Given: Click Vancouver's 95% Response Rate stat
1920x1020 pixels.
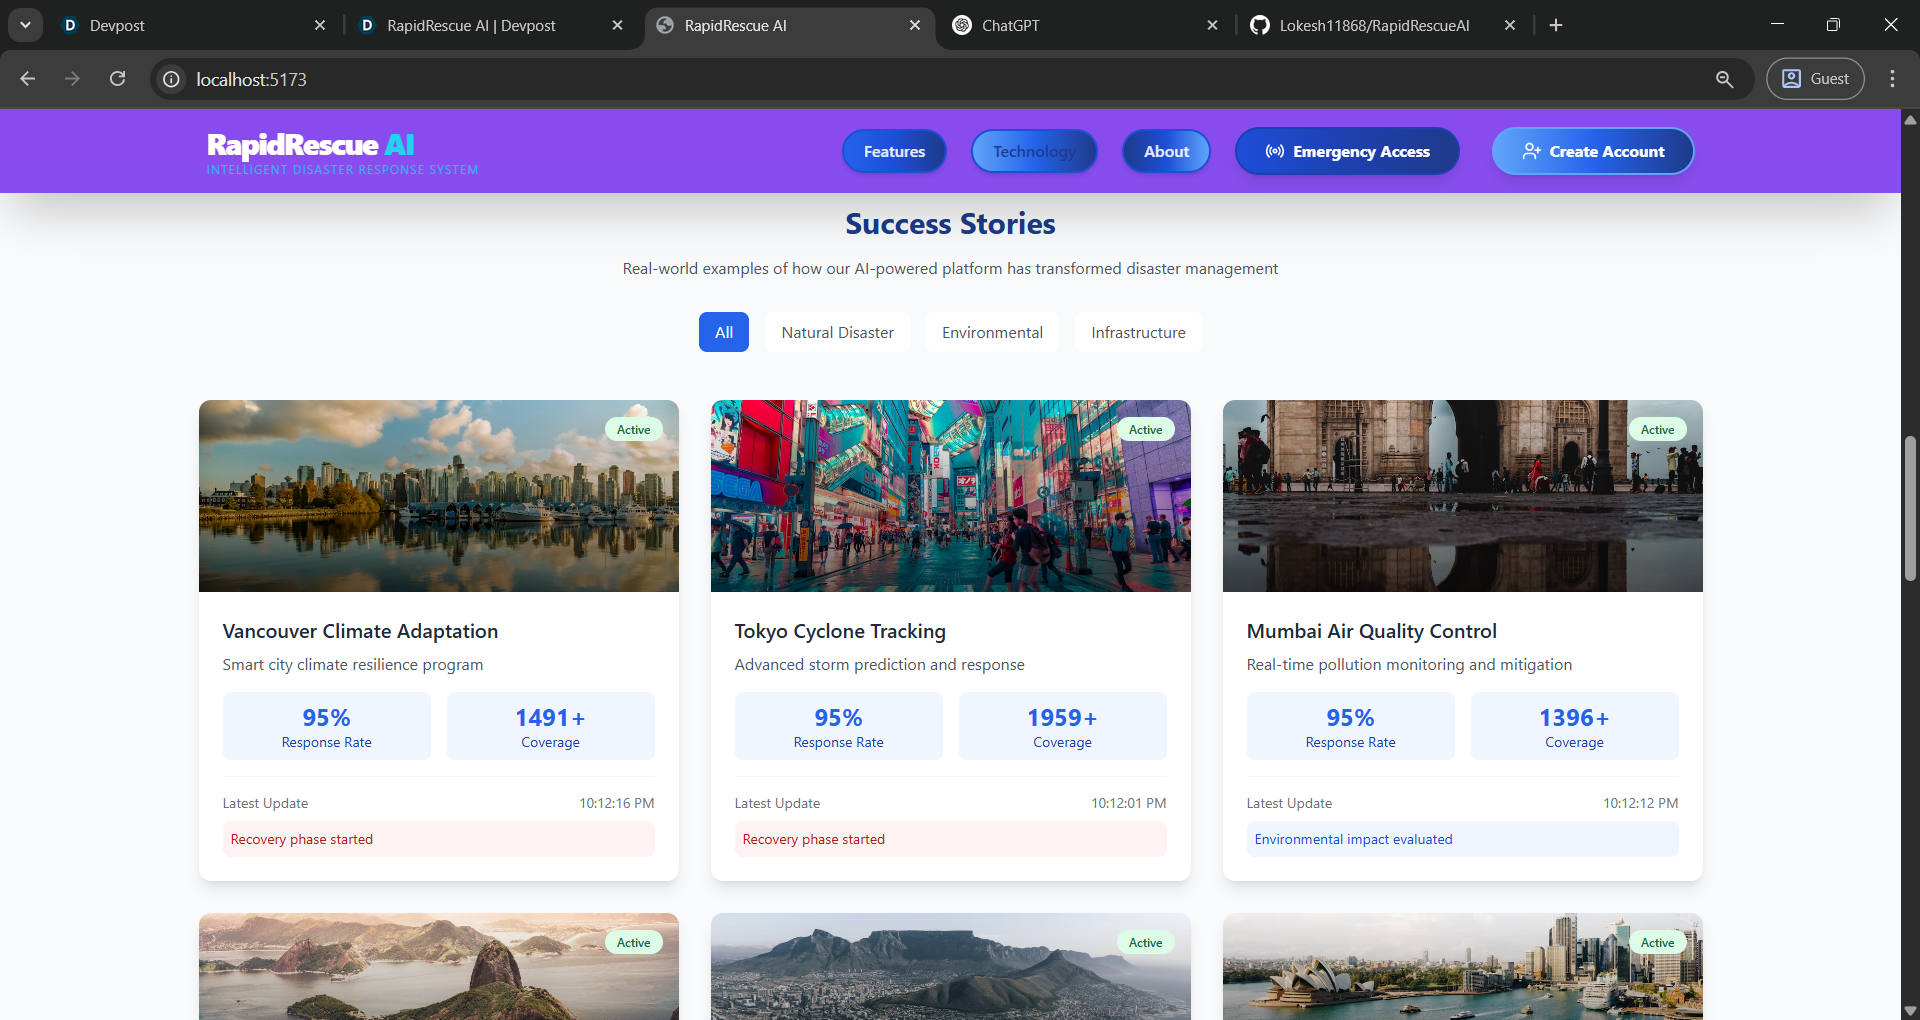Looking at the screenshot, I should click(x=327, y=726).
